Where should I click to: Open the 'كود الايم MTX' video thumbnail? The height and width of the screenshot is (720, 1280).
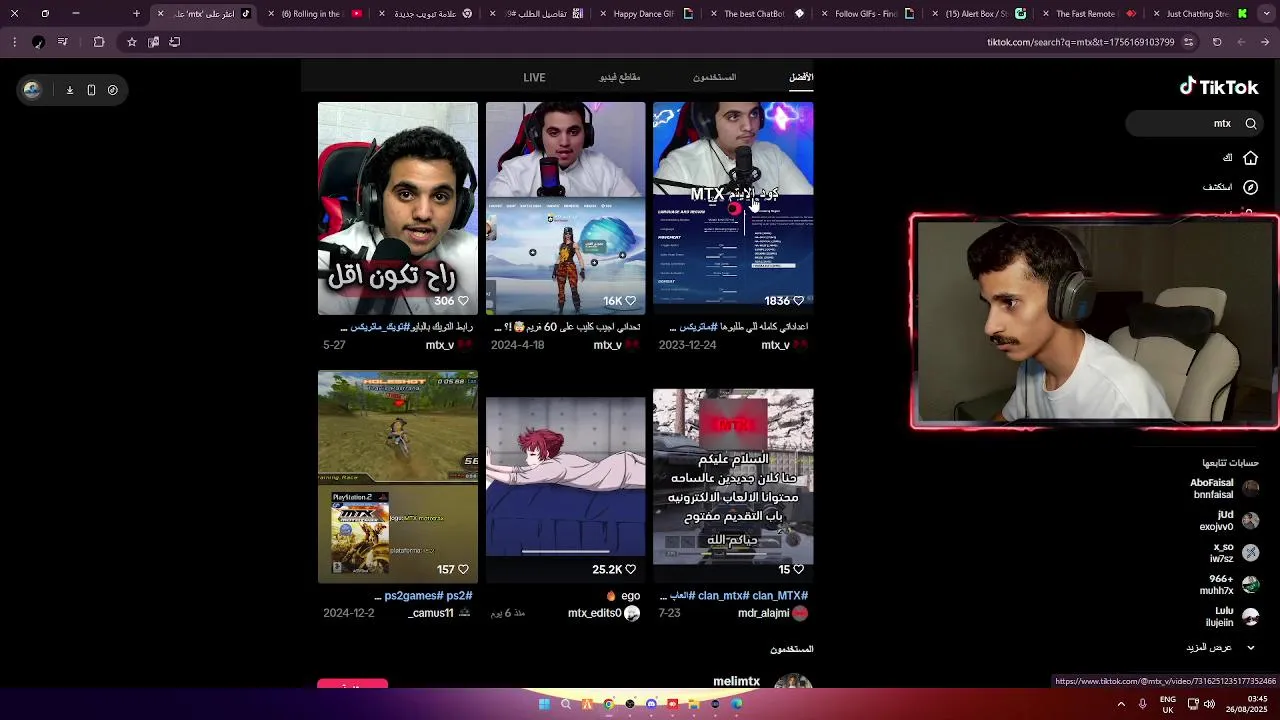tap(733, 208)
